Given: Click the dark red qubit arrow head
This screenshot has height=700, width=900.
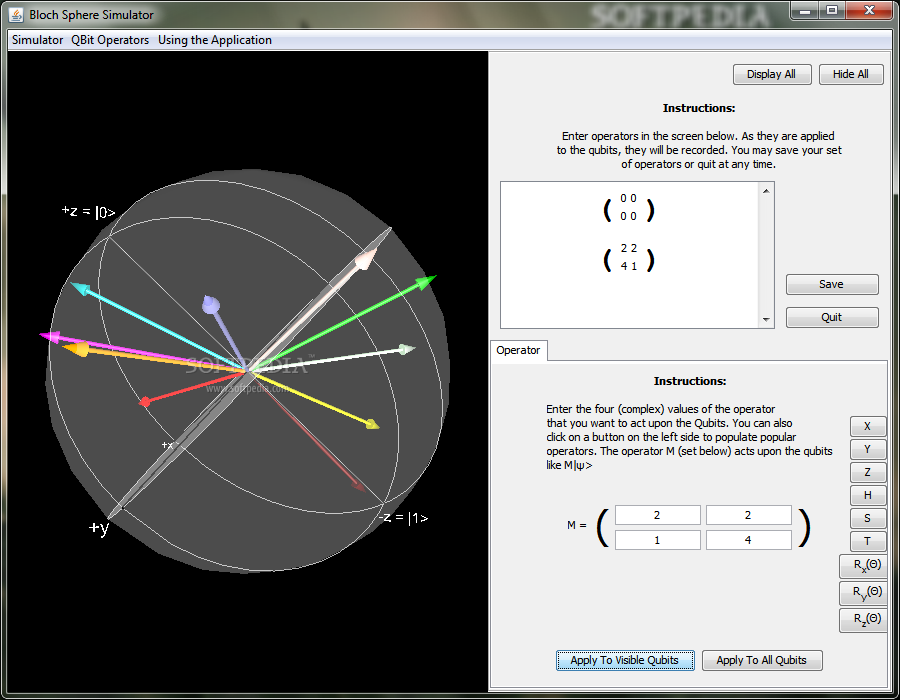Looking at the screenshot, I should pyautogui.click(x=358, y=486).
